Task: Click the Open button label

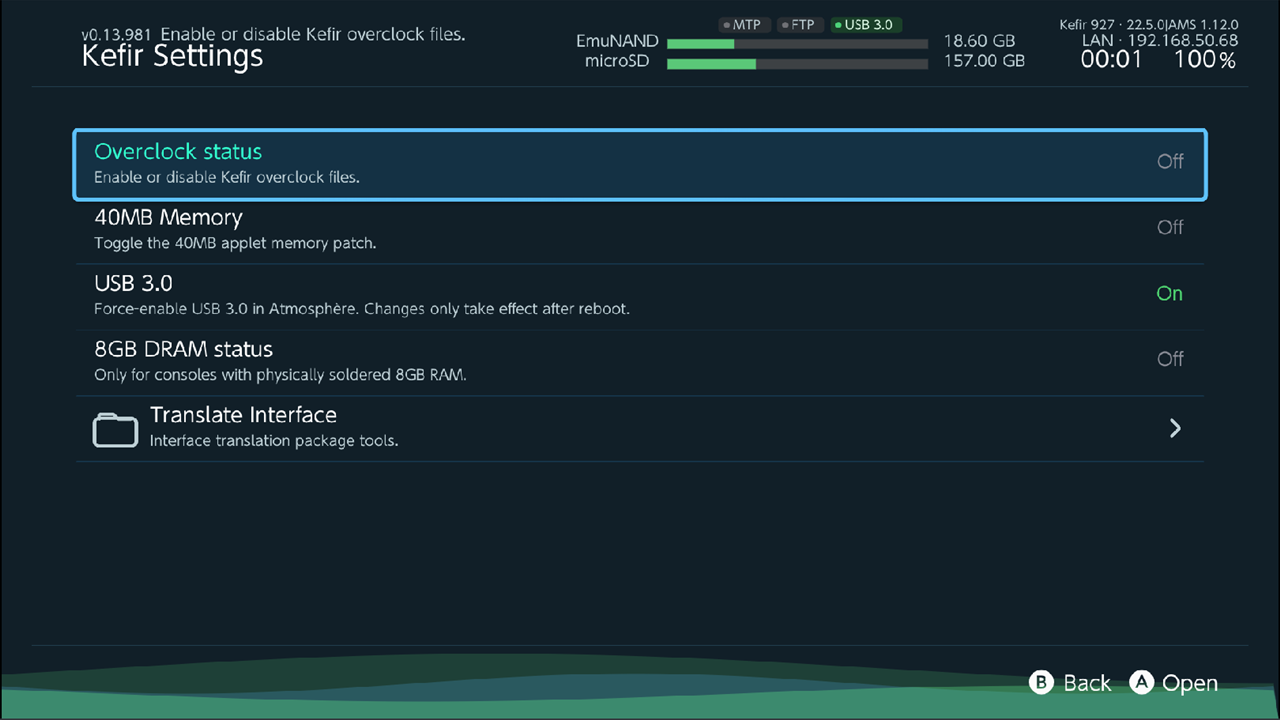Action: point(1190,683)
